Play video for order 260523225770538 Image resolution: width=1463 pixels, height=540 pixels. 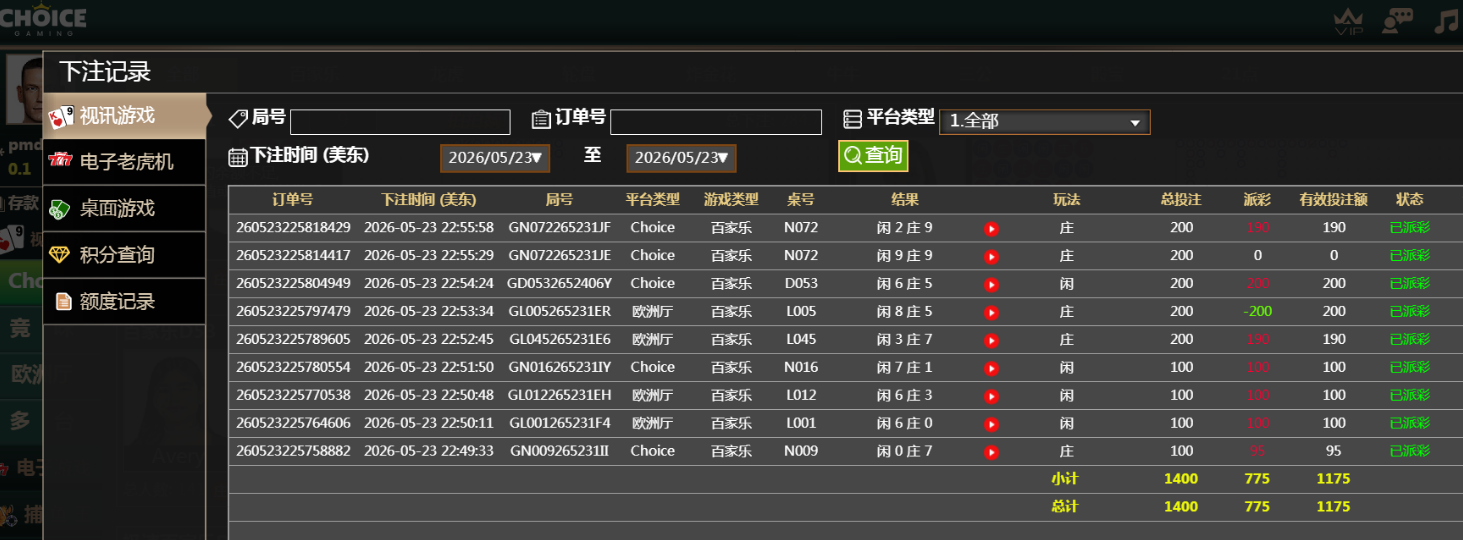pos(991,396)
